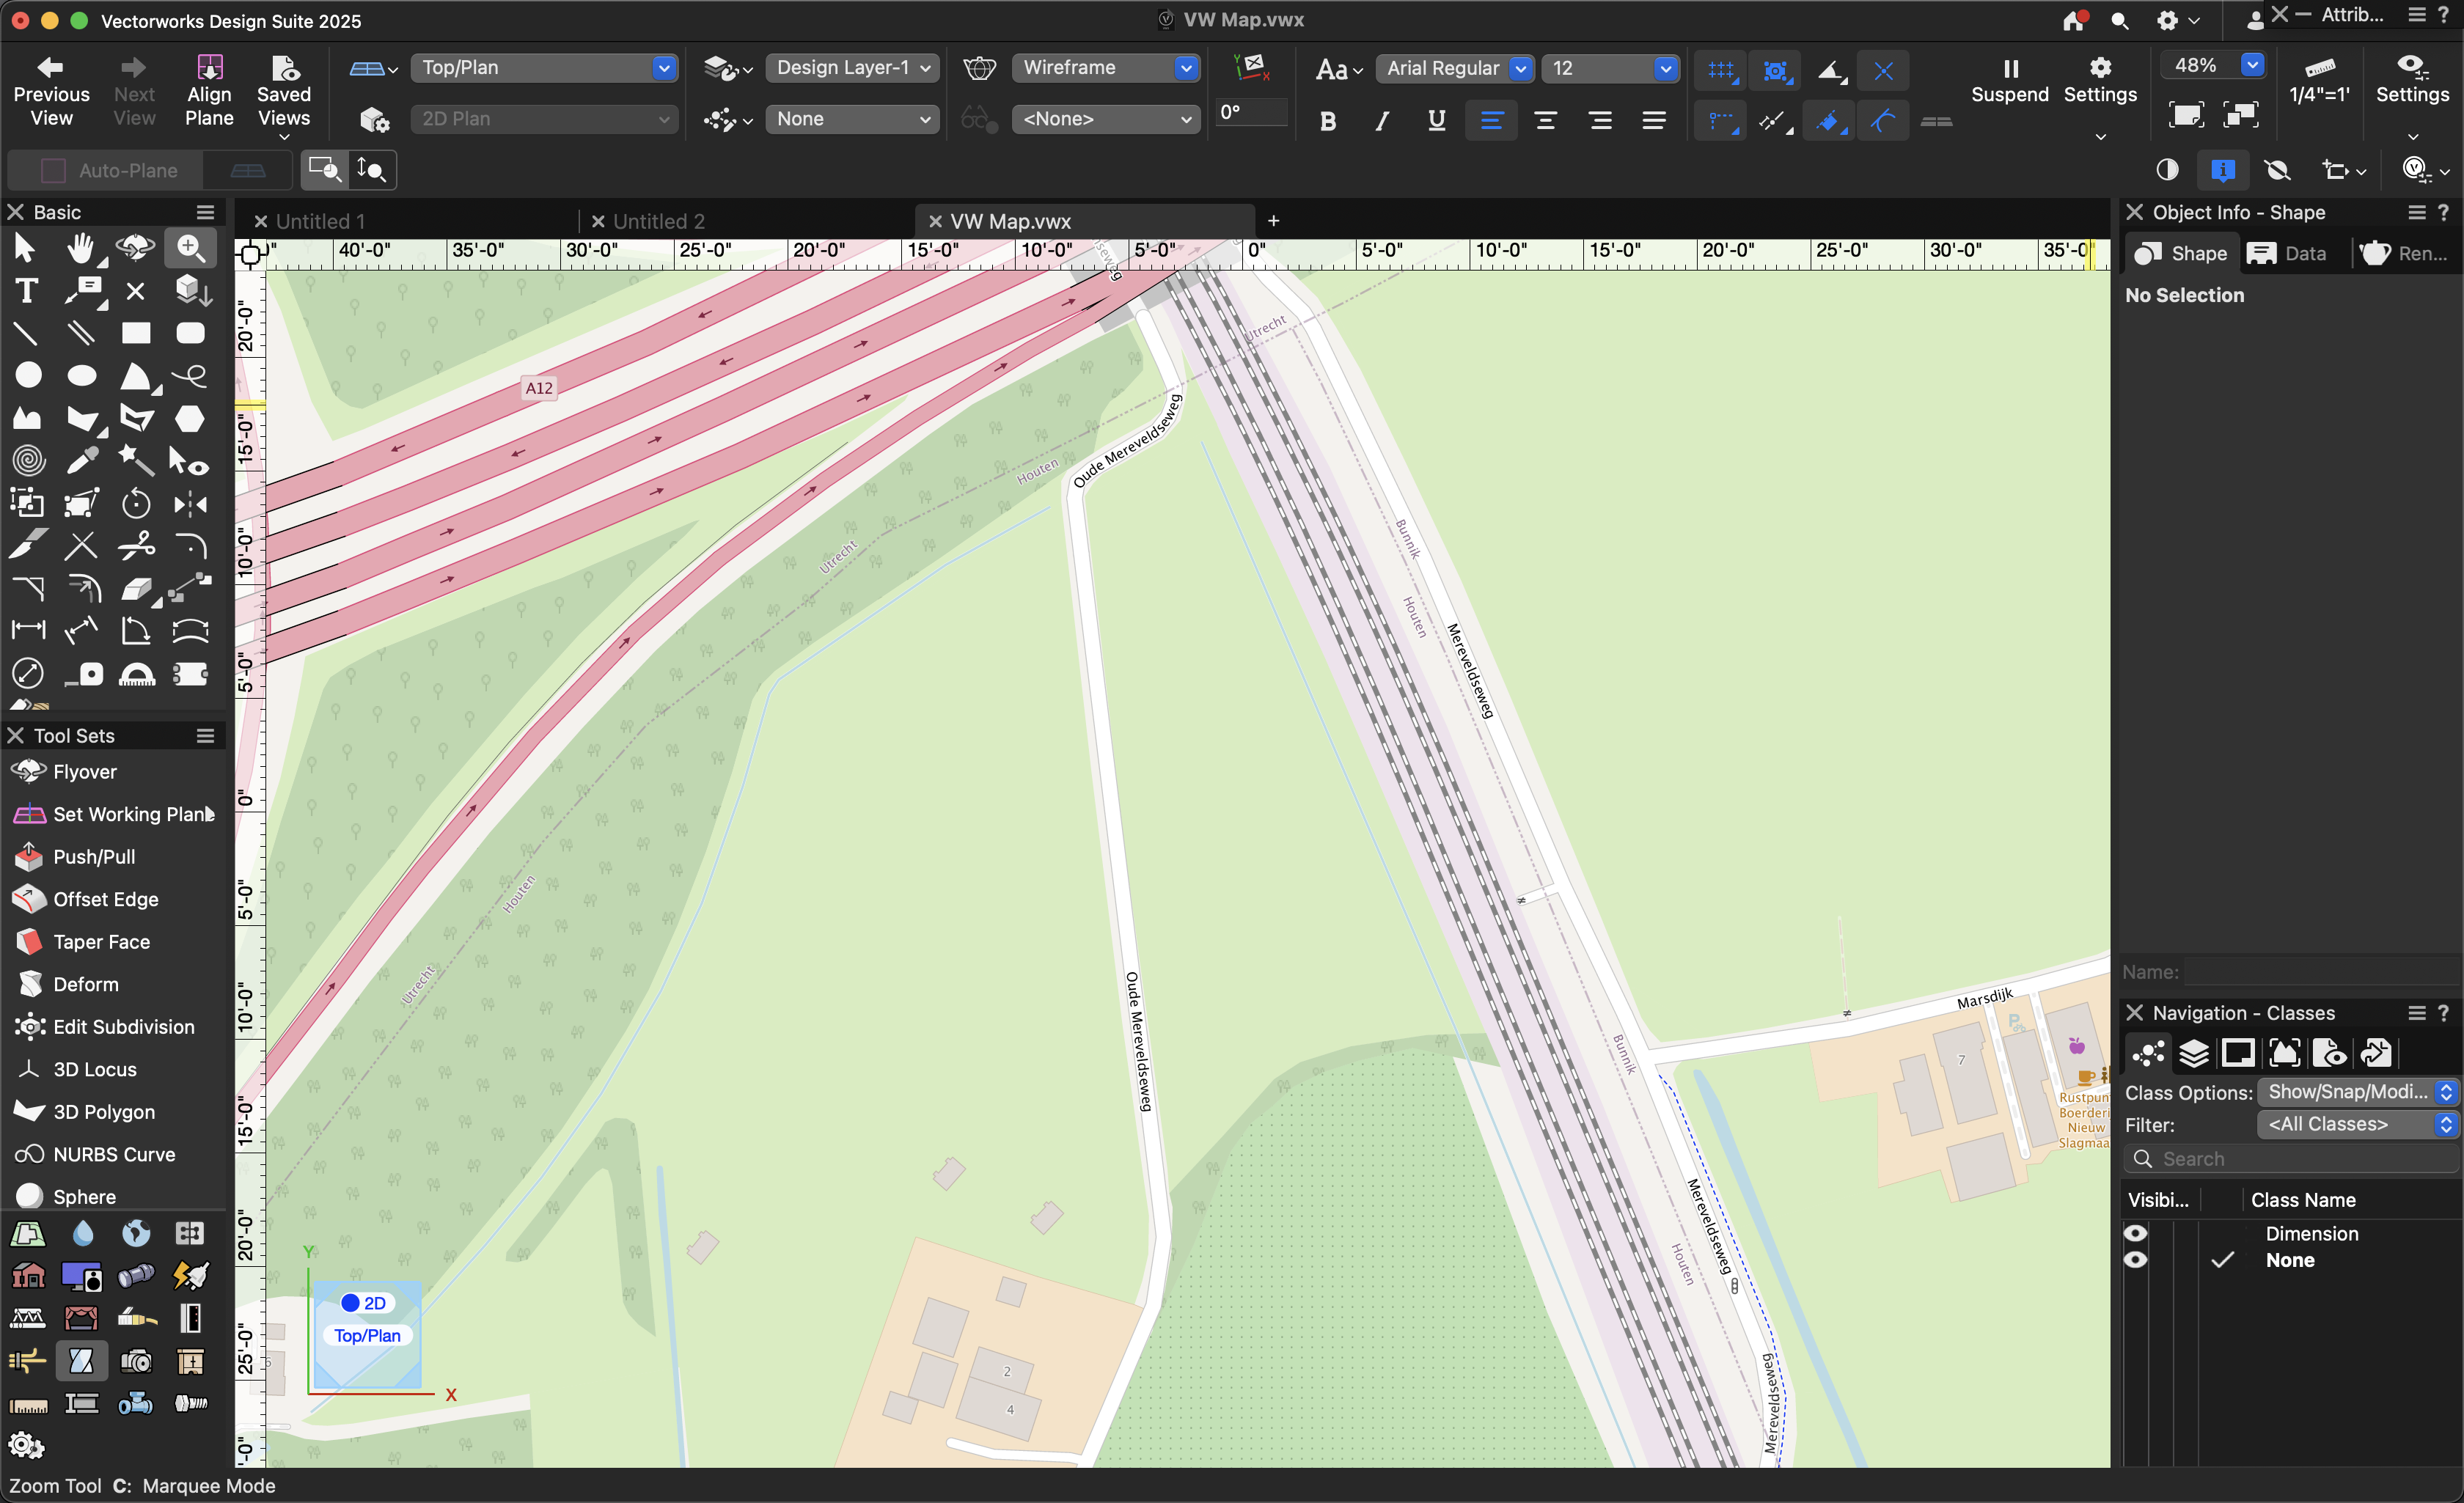The image size is (2464, 1503).
Task: Select the Circle tool
Action: tap(28, 375)
